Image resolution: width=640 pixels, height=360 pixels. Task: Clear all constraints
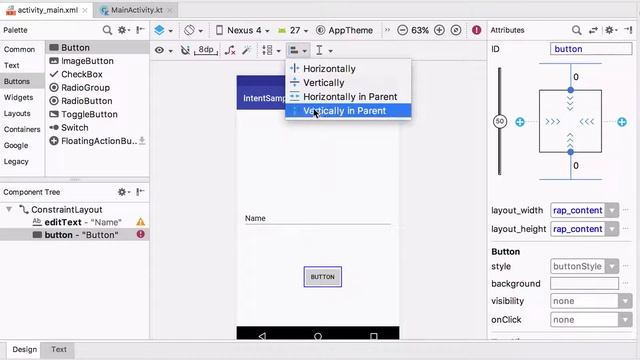click(x=230, y=50)
